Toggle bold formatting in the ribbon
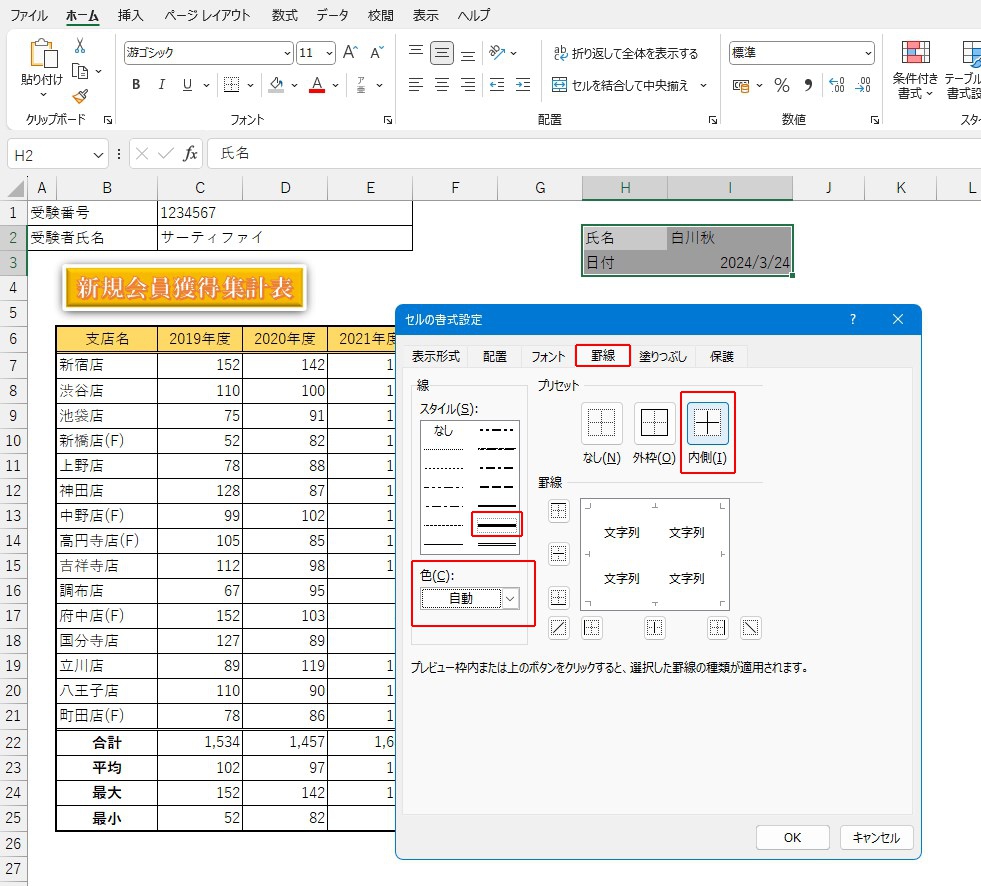The height and width of the screenshot is (886, 981). (x=136, y=86)
